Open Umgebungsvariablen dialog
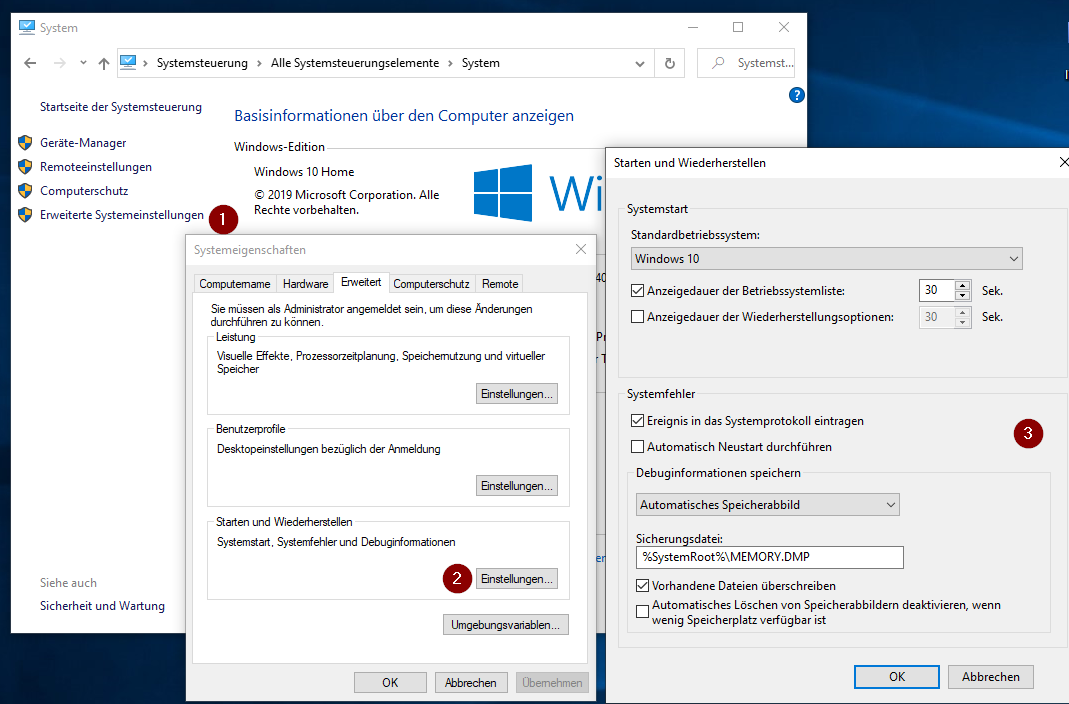 tap(505, 625)
